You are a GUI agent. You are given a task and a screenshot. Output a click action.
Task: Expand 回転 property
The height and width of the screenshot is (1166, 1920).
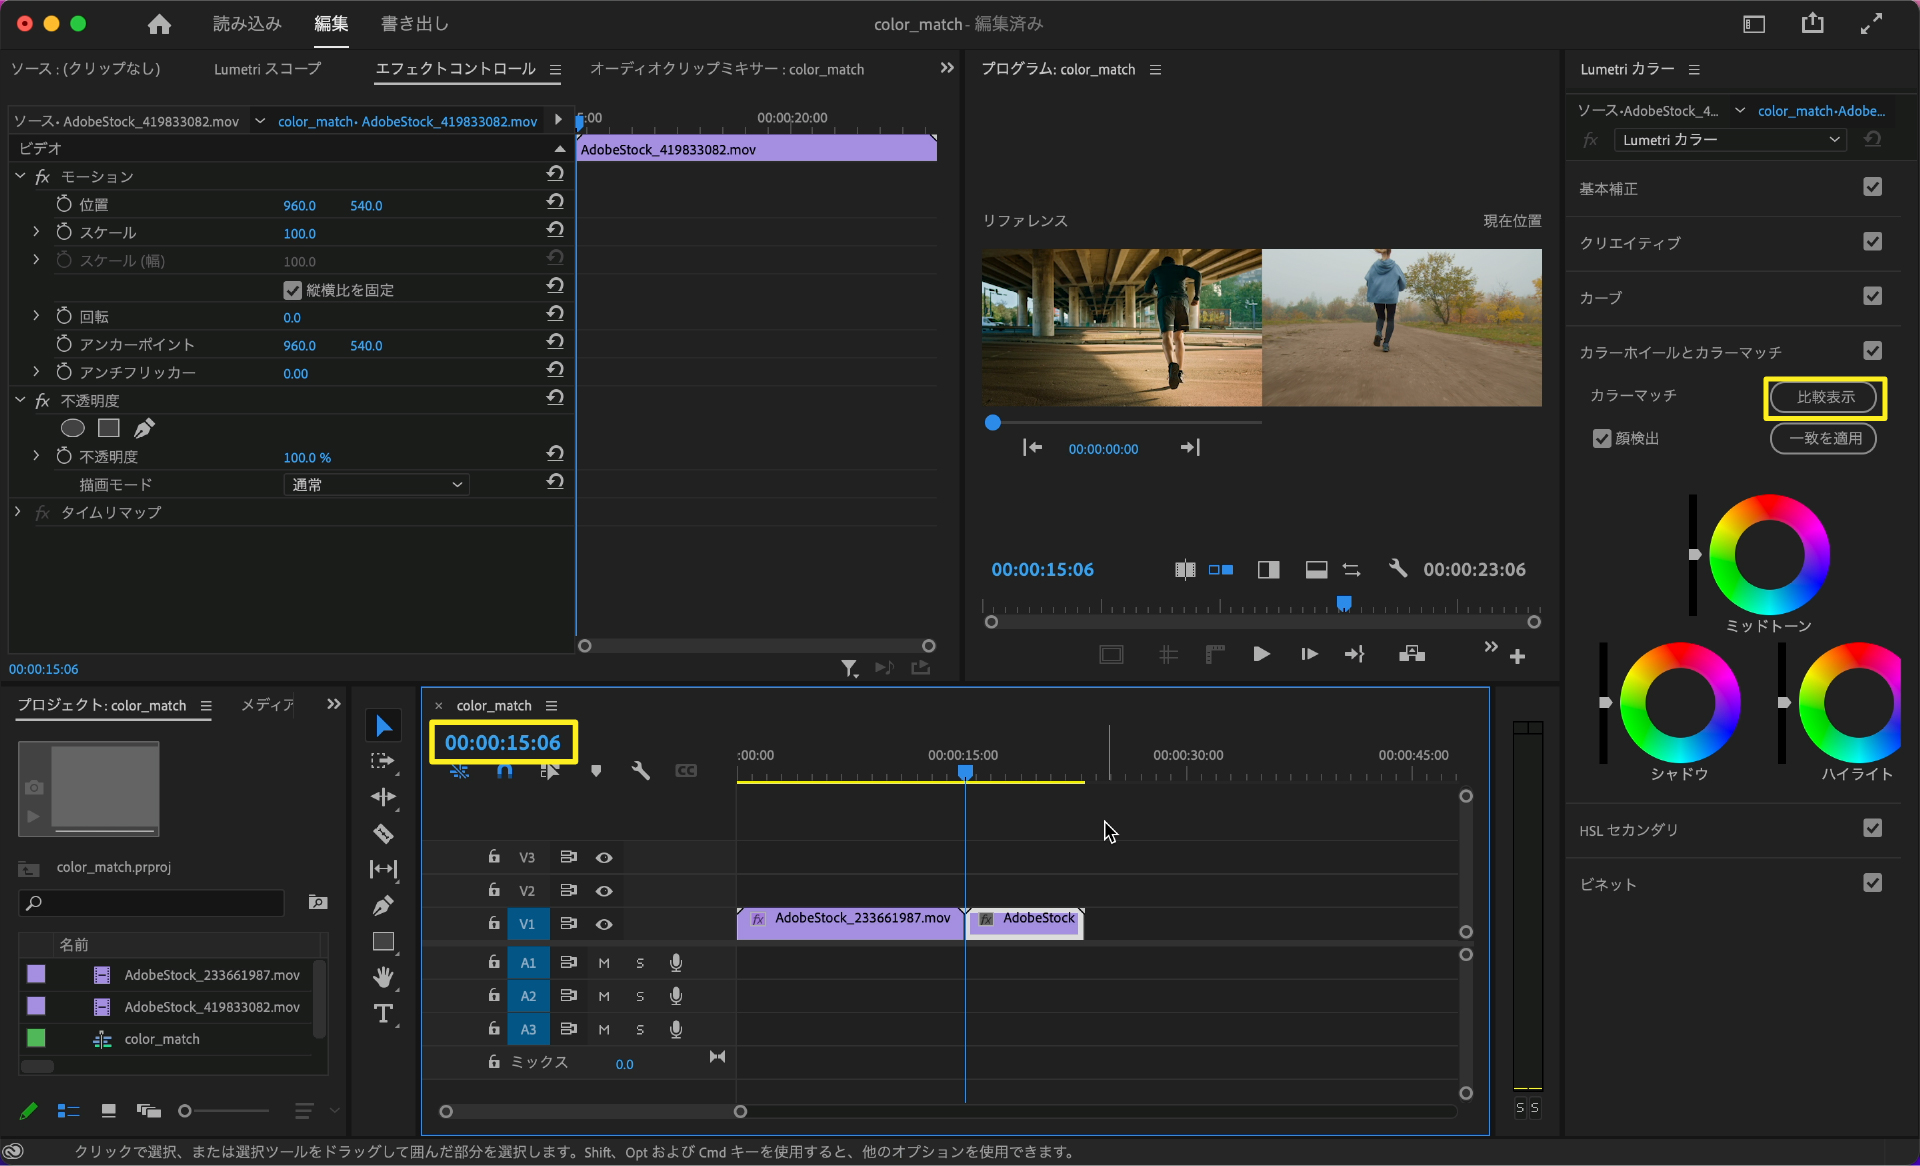click(x=37, y=315)
